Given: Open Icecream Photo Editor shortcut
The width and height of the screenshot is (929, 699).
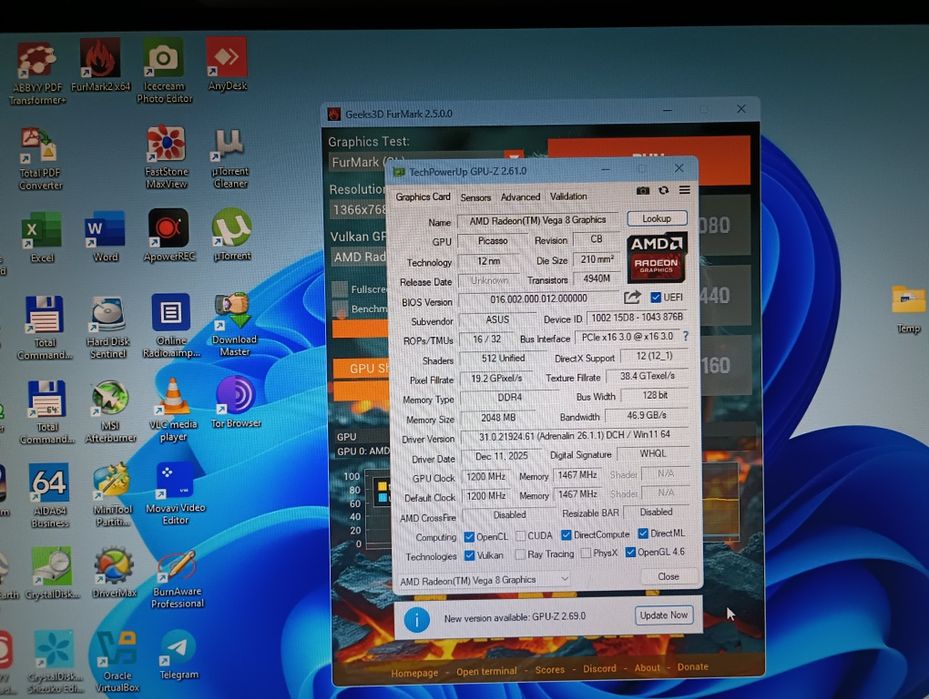Looking at the screenshot, I should [164, 71].
